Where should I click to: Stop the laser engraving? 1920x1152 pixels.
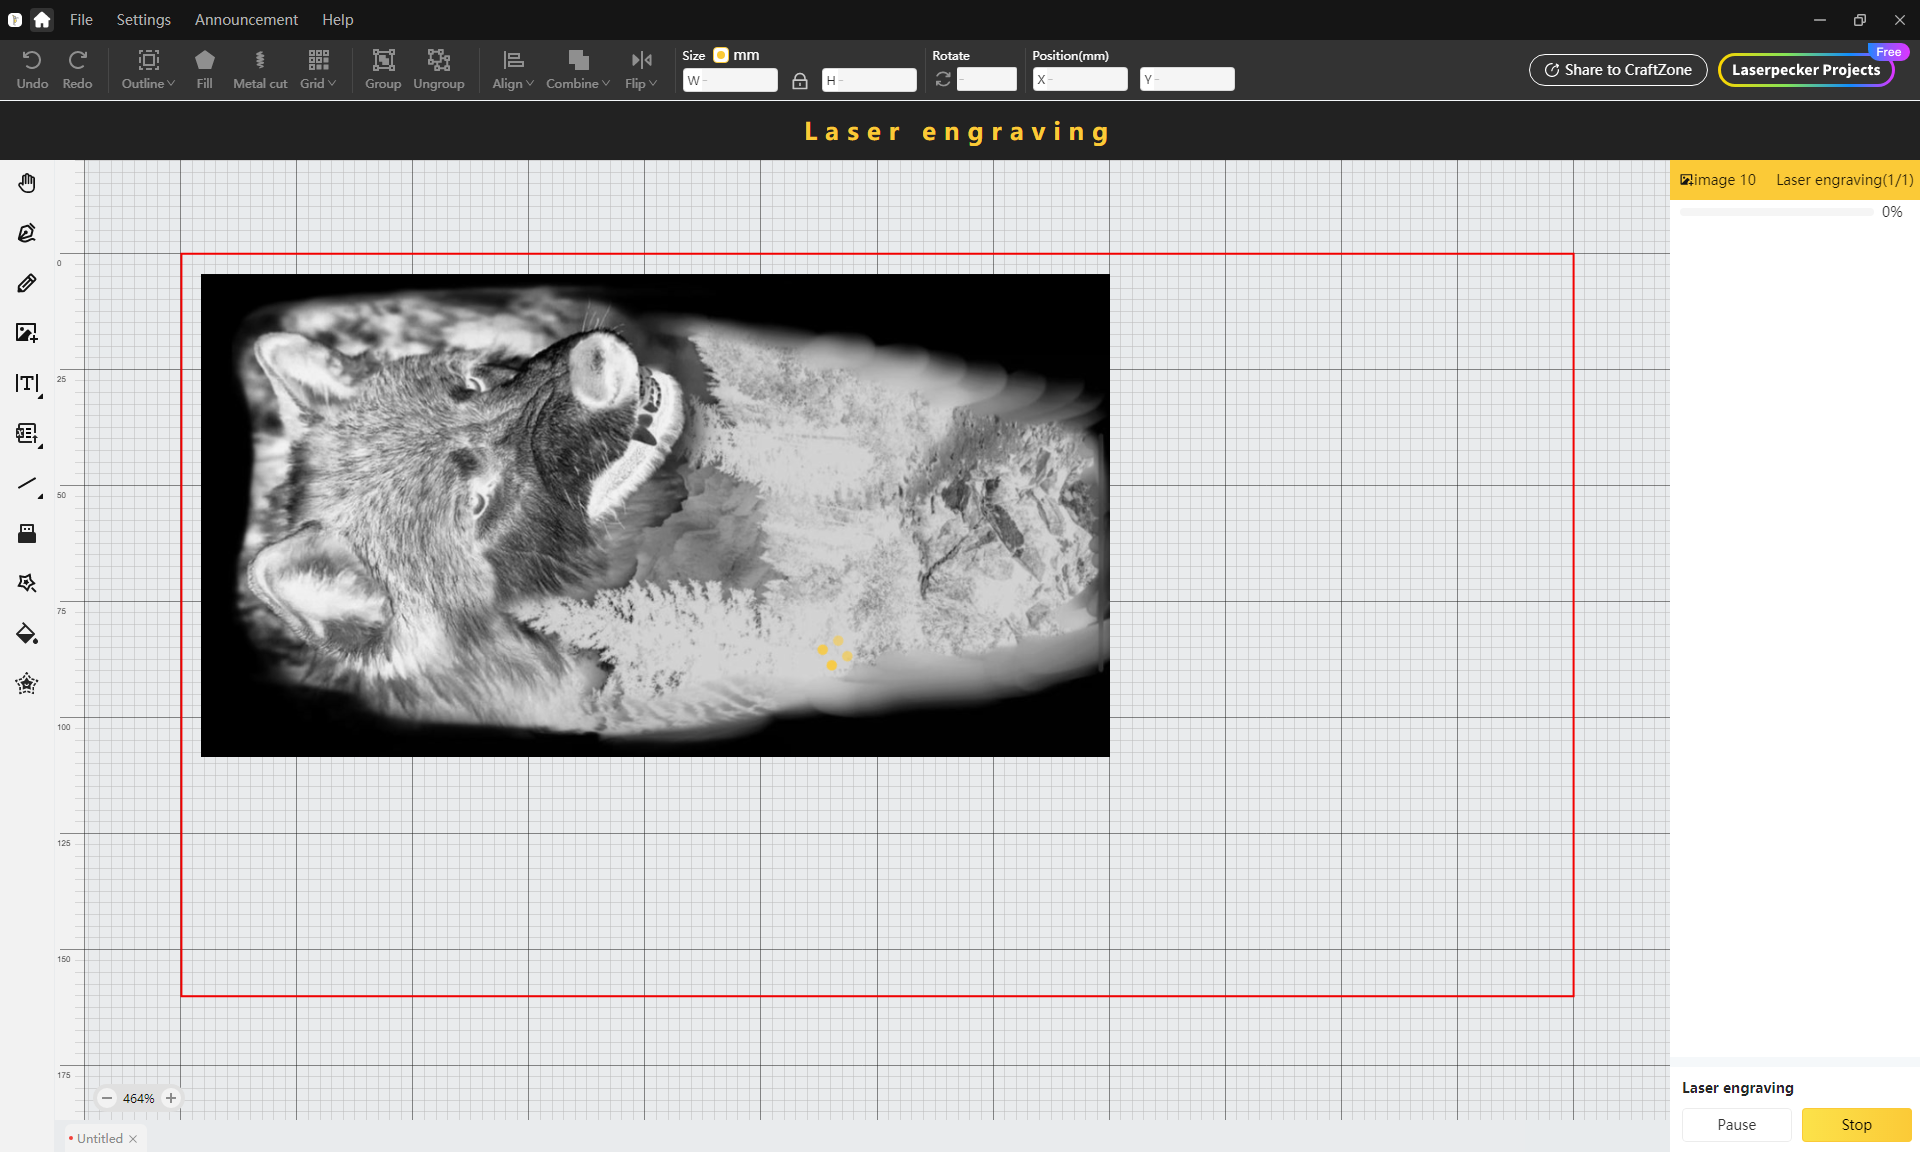[x=1856, y=1125]
